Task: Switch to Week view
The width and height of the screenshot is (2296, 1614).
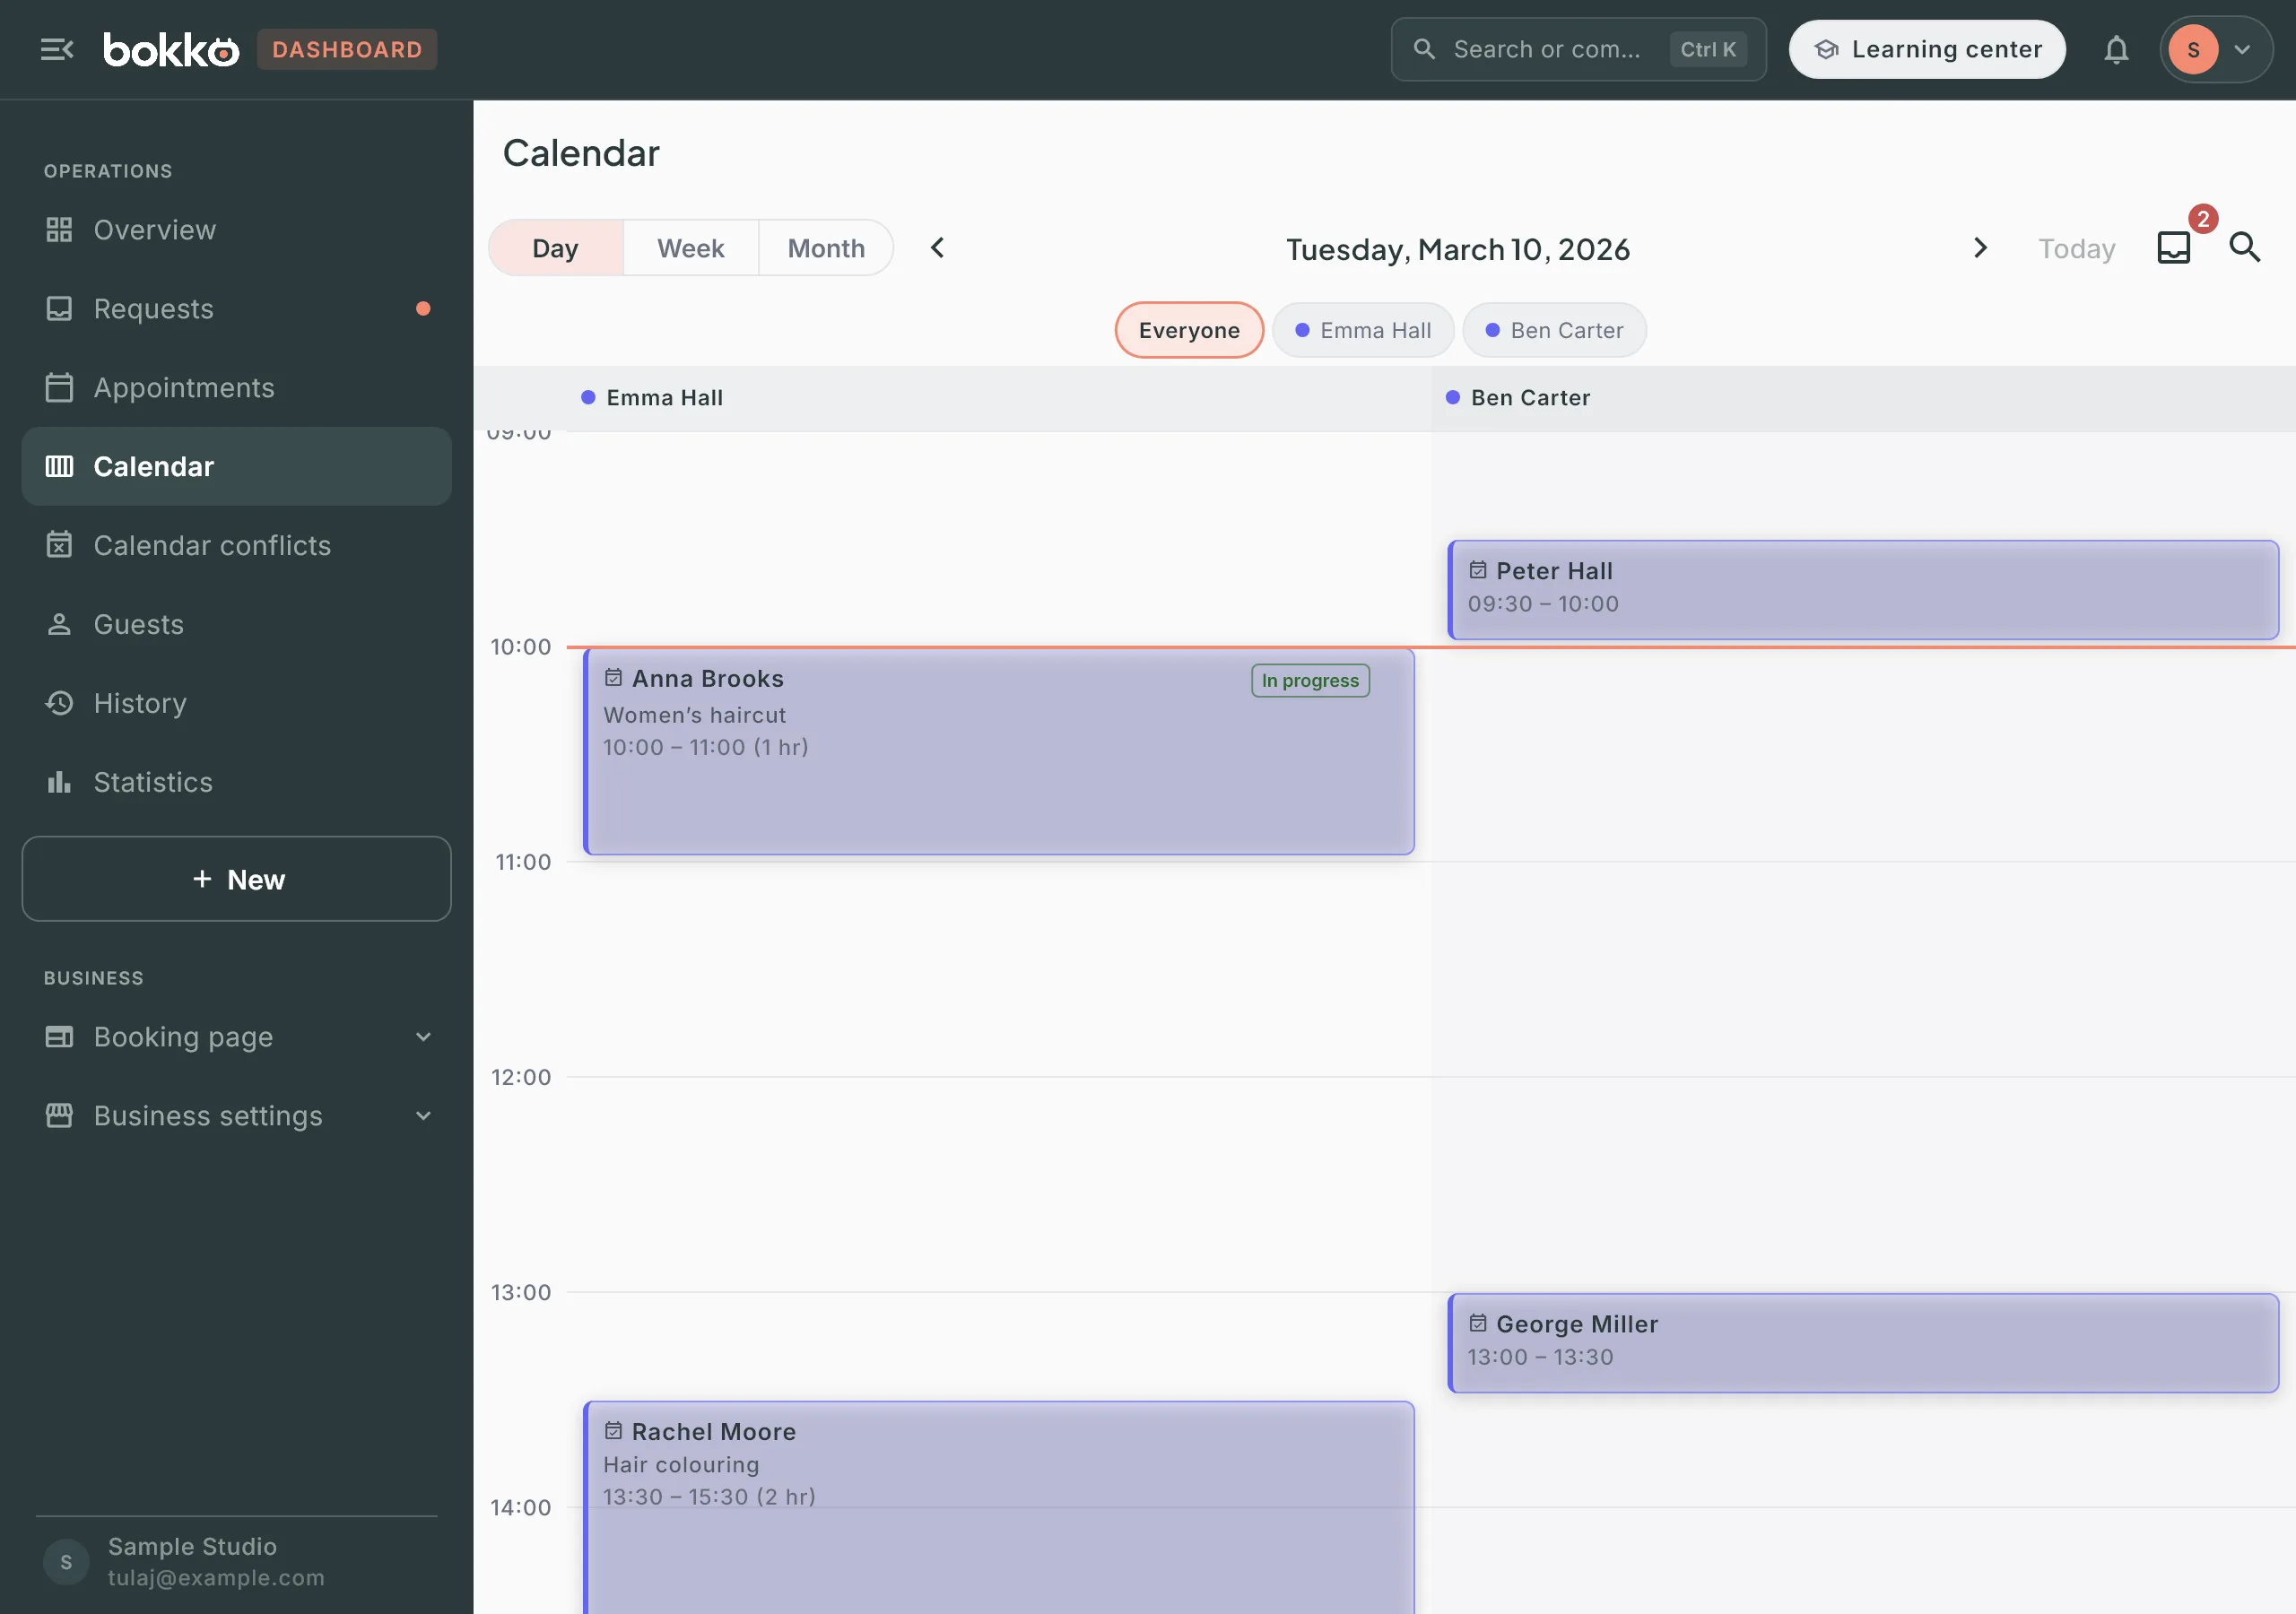Action: [x=690, y=248]
